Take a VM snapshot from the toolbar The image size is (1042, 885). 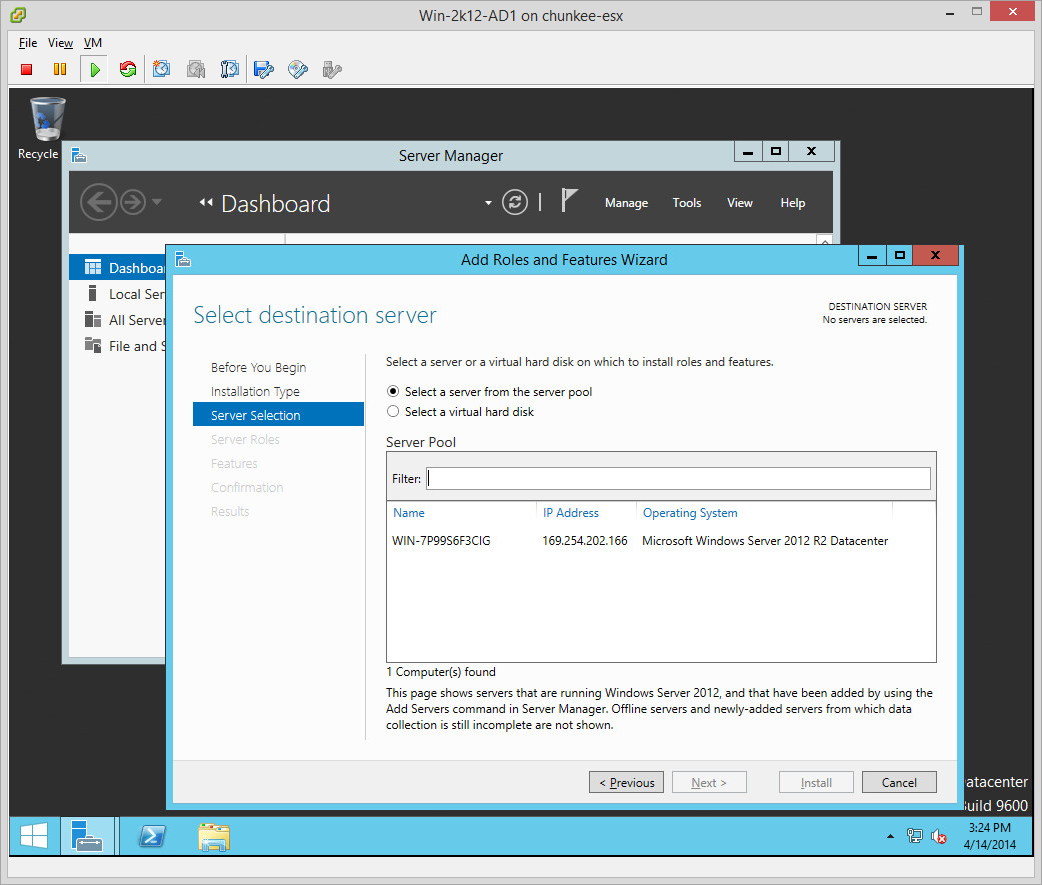[x=162, y=69]
